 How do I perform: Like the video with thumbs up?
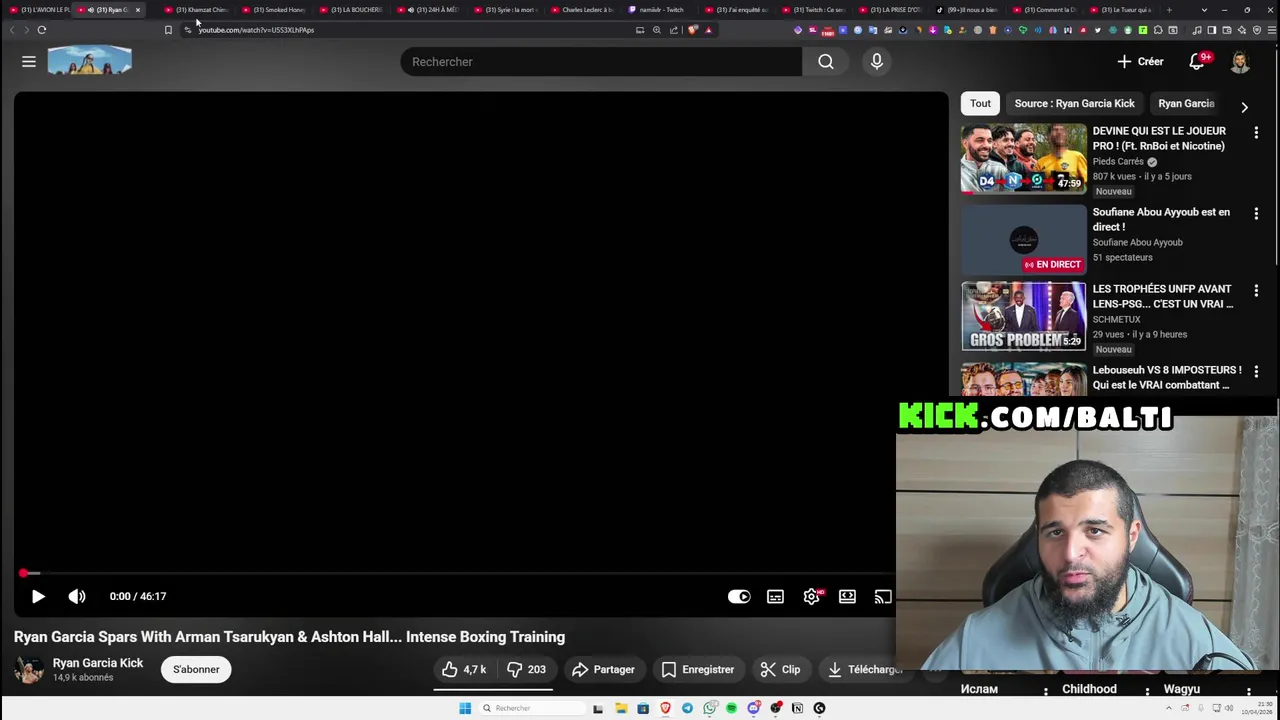[464, 669]
